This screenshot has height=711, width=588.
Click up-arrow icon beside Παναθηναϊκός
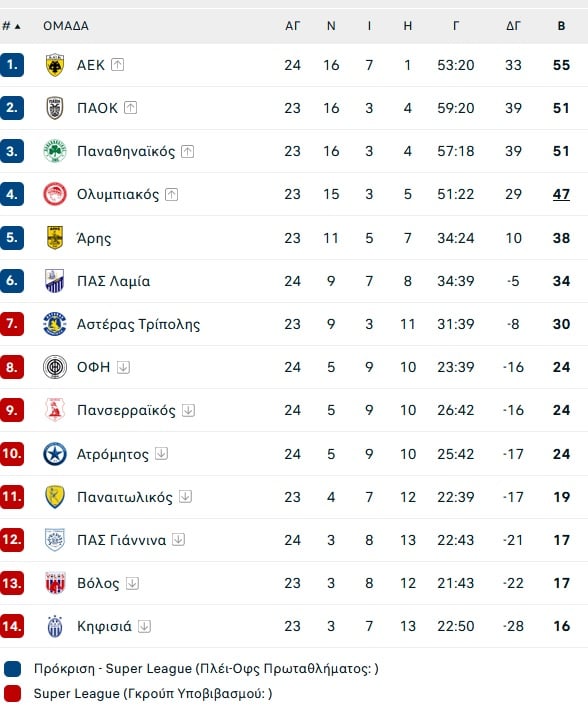pyautogui.click(x=187, y=151)
